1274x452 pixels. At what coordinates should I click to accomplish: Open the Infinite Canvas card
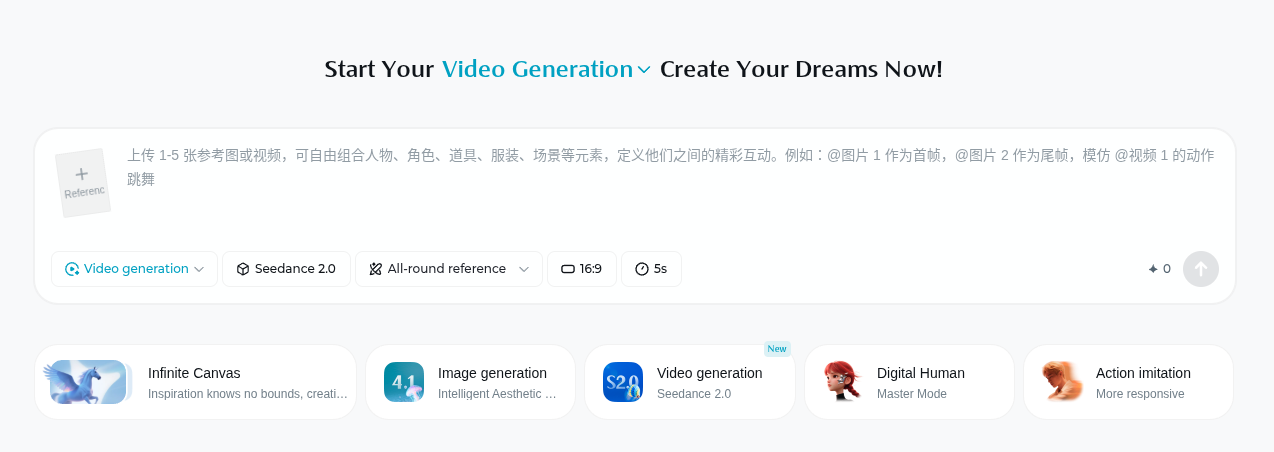[x=196, y=382]
